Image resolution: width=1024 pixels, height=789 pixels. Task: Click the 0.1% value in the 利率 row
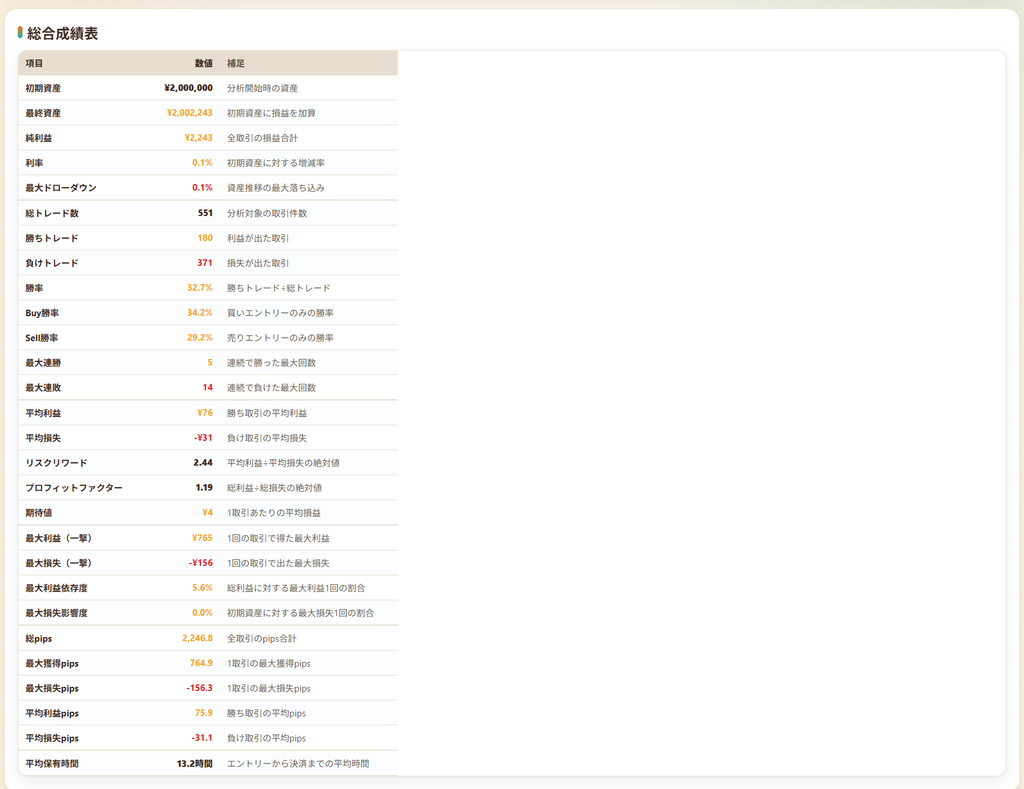[x=202, y=163]
